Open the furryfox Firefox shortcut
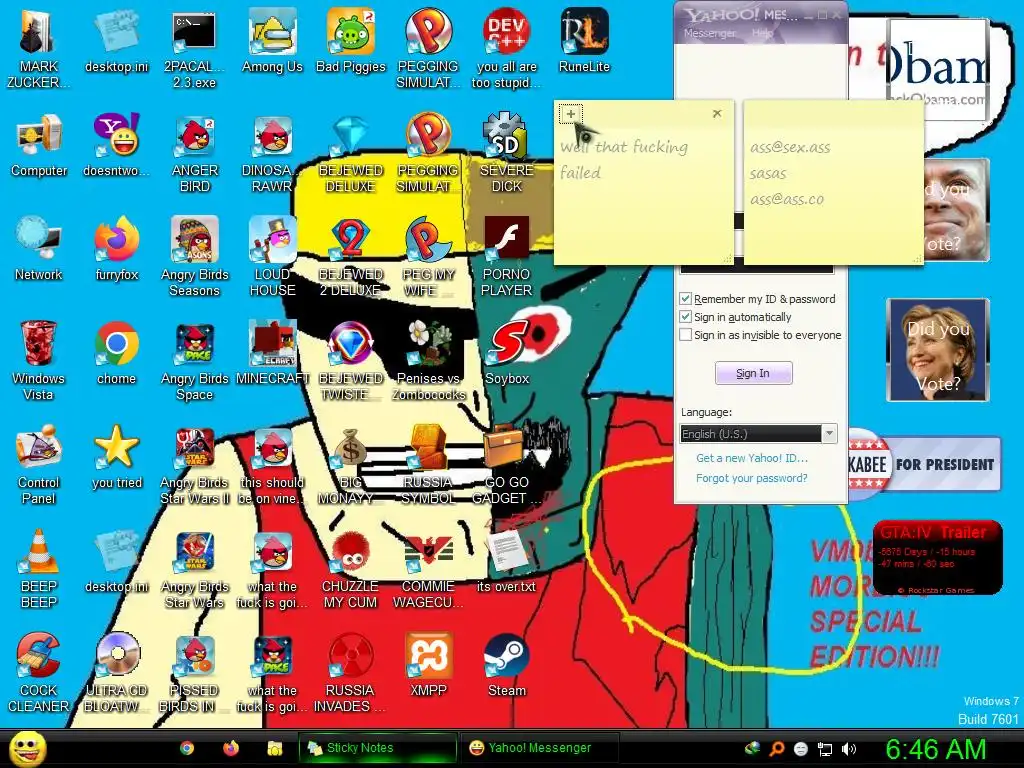This screenshot has height=768, width=1024. pos(116,249)
